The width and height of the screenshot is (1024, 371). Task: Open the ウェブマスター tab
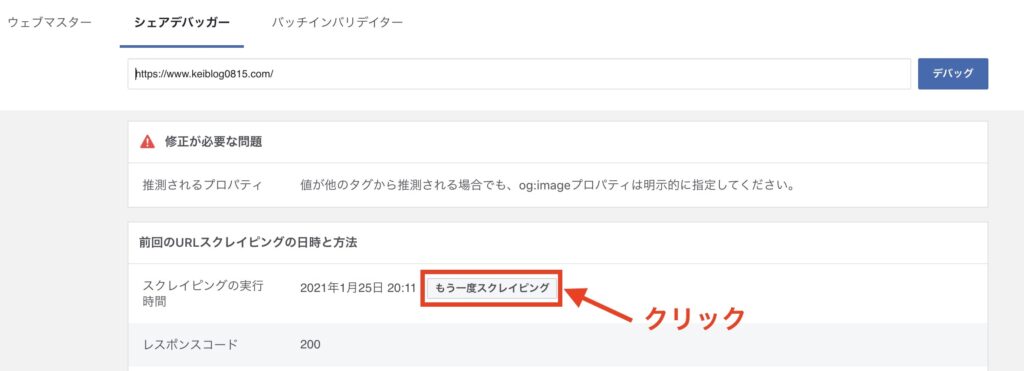click(49, 22)
